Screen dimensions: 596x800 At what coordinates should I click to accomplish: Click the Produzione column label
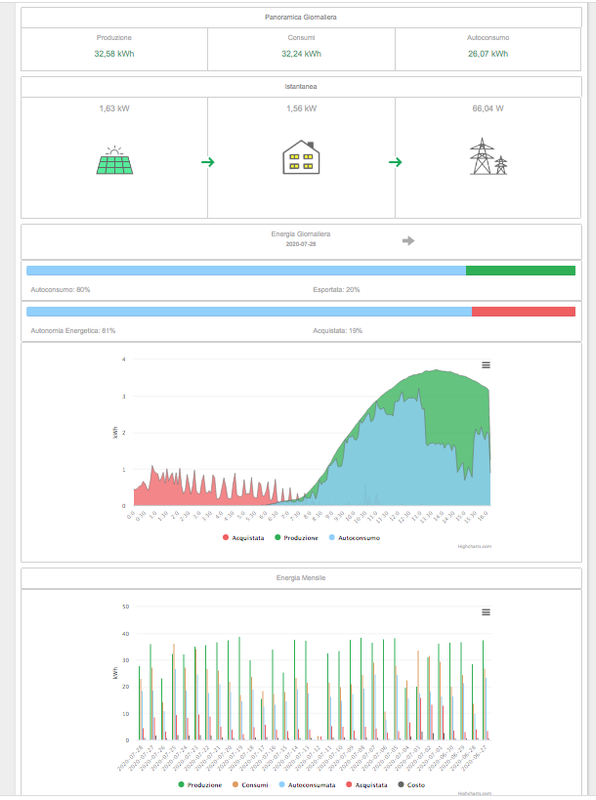pyautogui.click(x=114, y=38)
